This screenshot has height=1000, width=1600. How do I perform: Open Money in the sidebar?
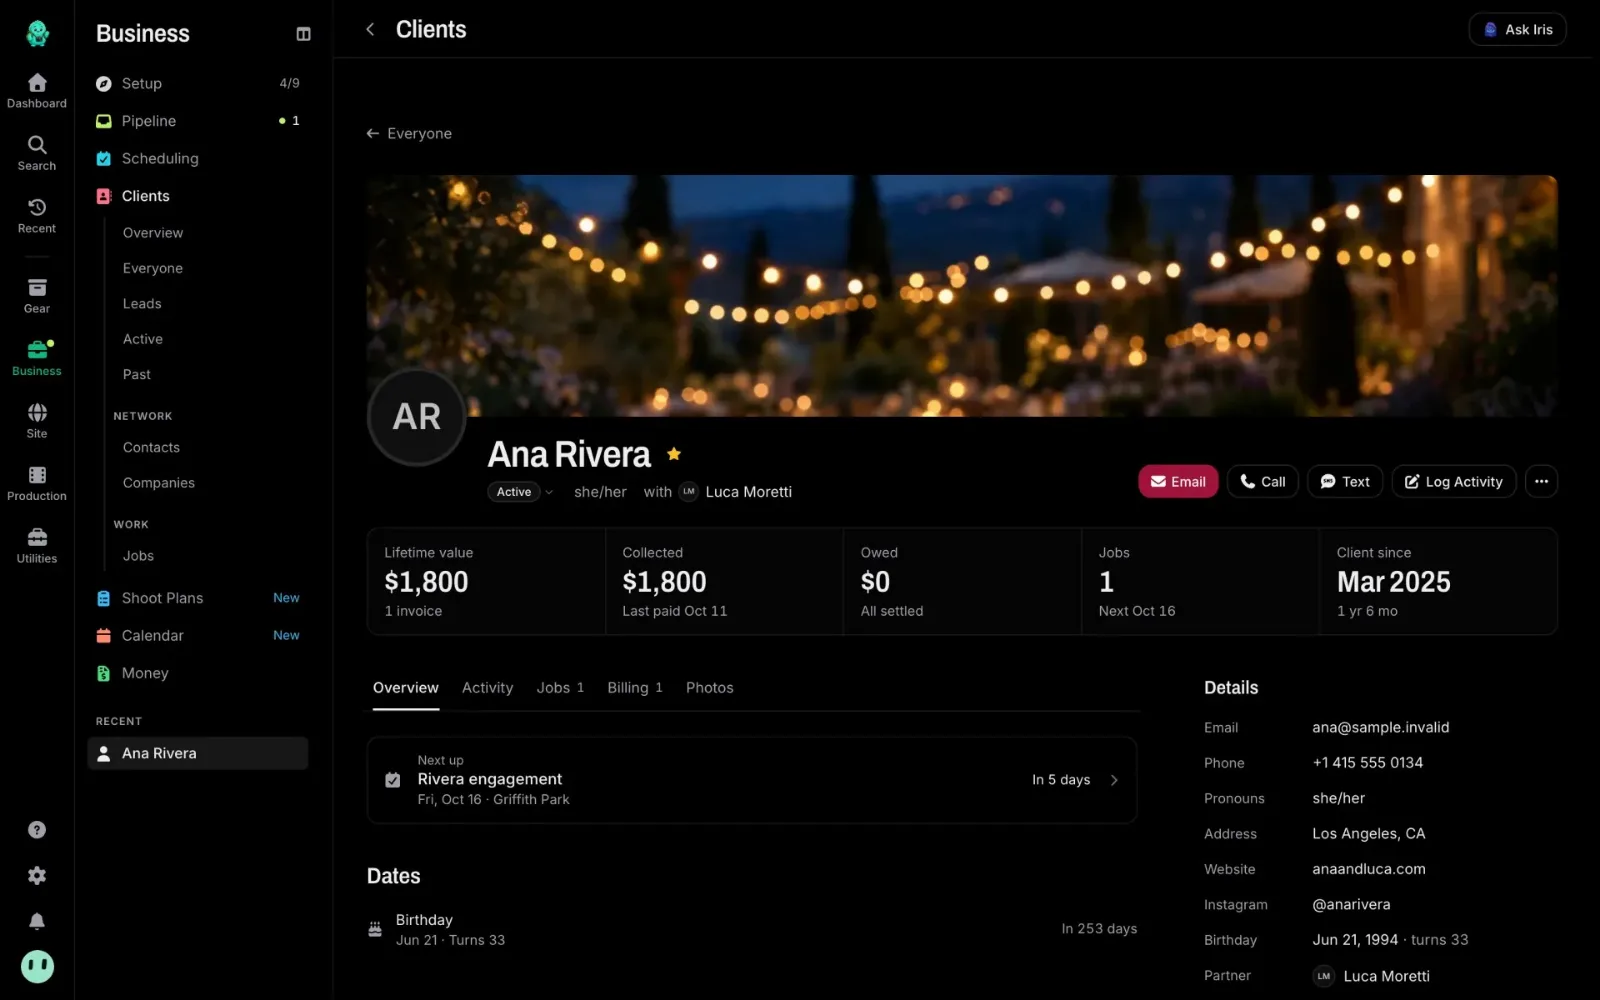(198, 673)
